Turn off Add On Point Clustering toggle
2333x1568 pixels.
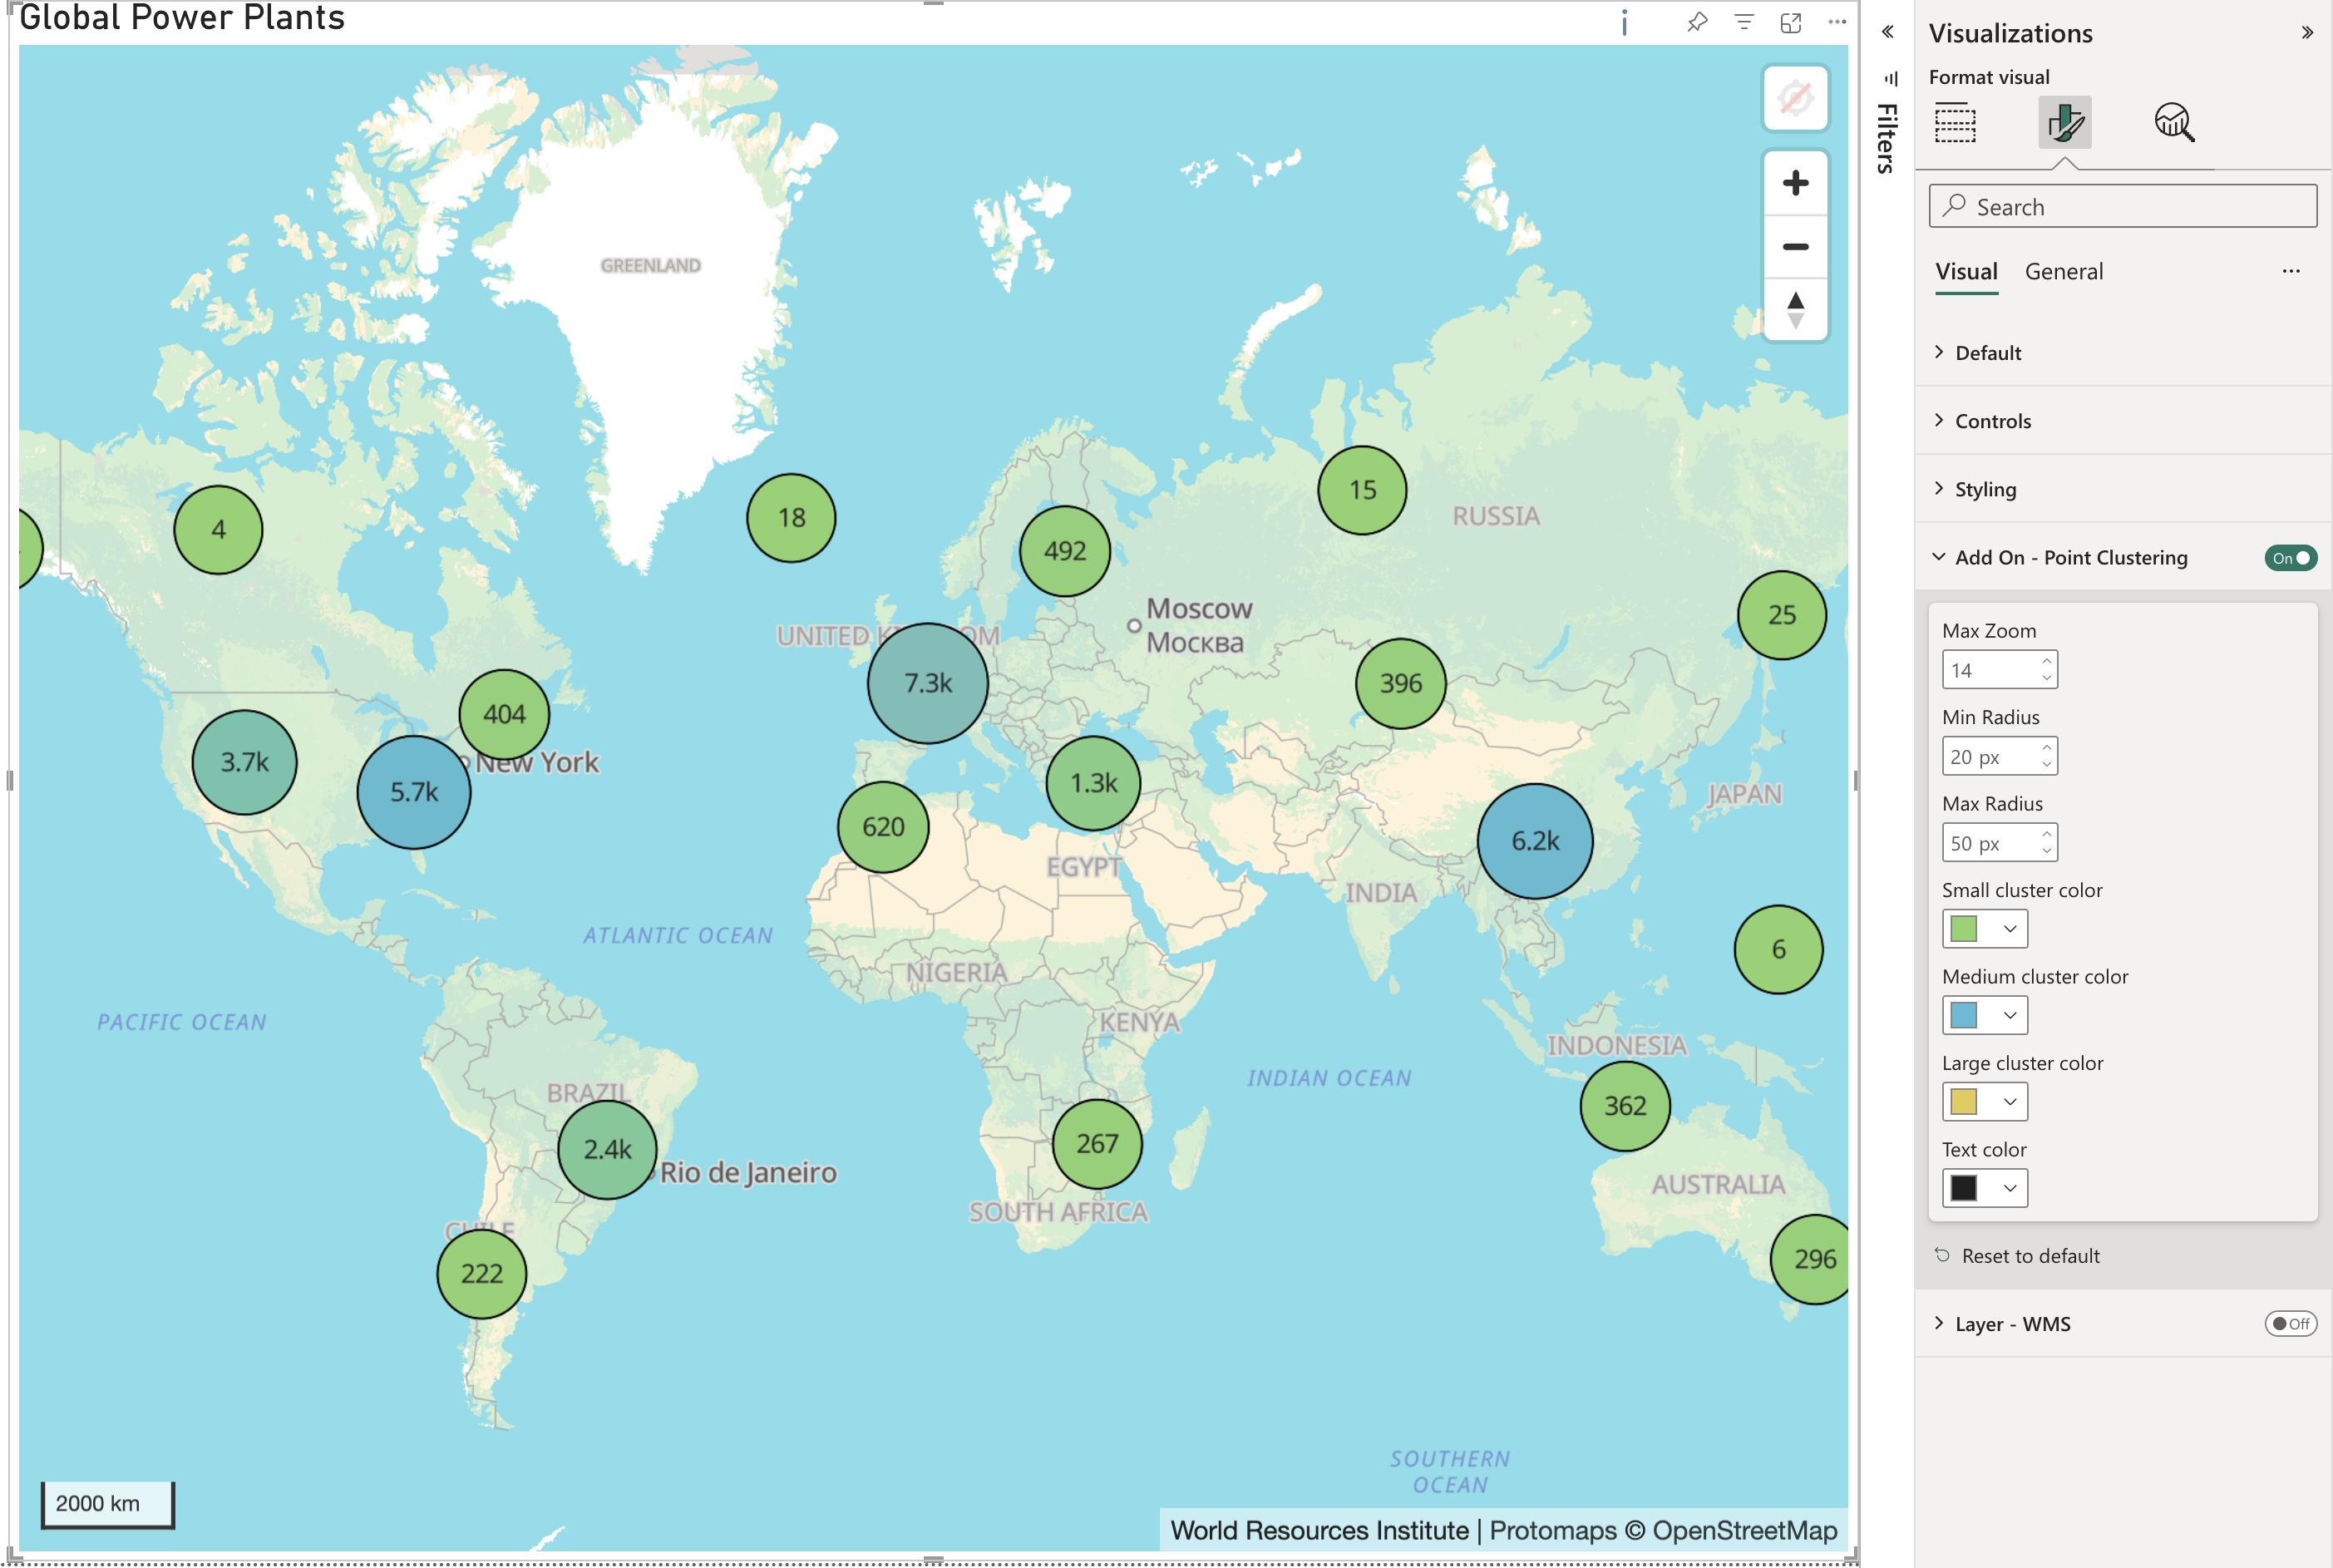tap(2289, 558)
